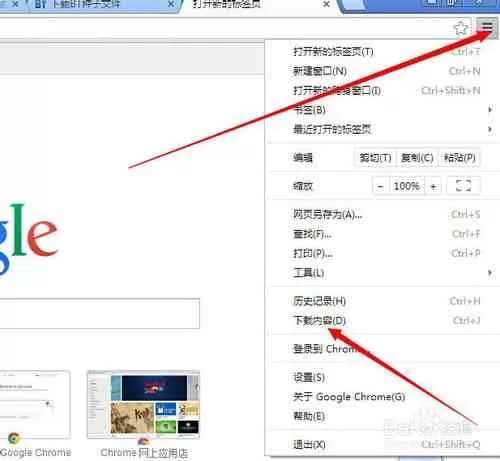
Task: Click the Google search input box
Action: (100, 313)
